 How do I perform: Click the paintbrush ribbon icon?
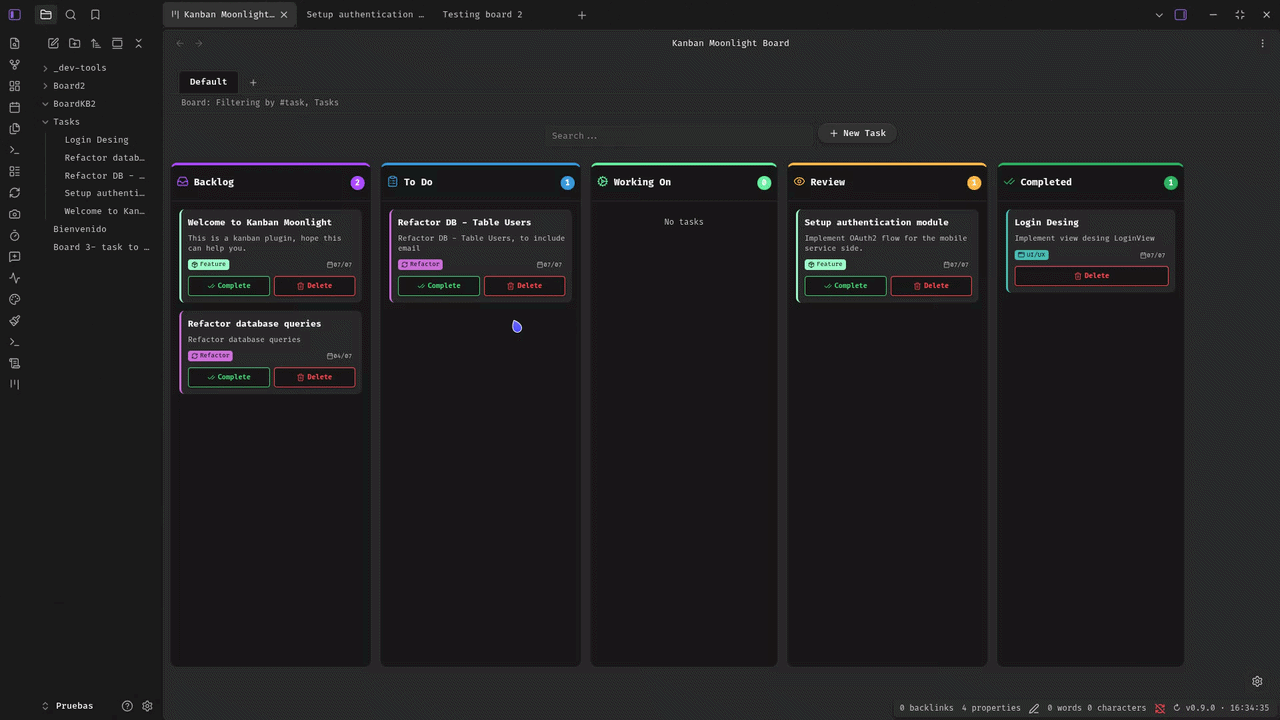pyautogui.click(x=14, y=321)
